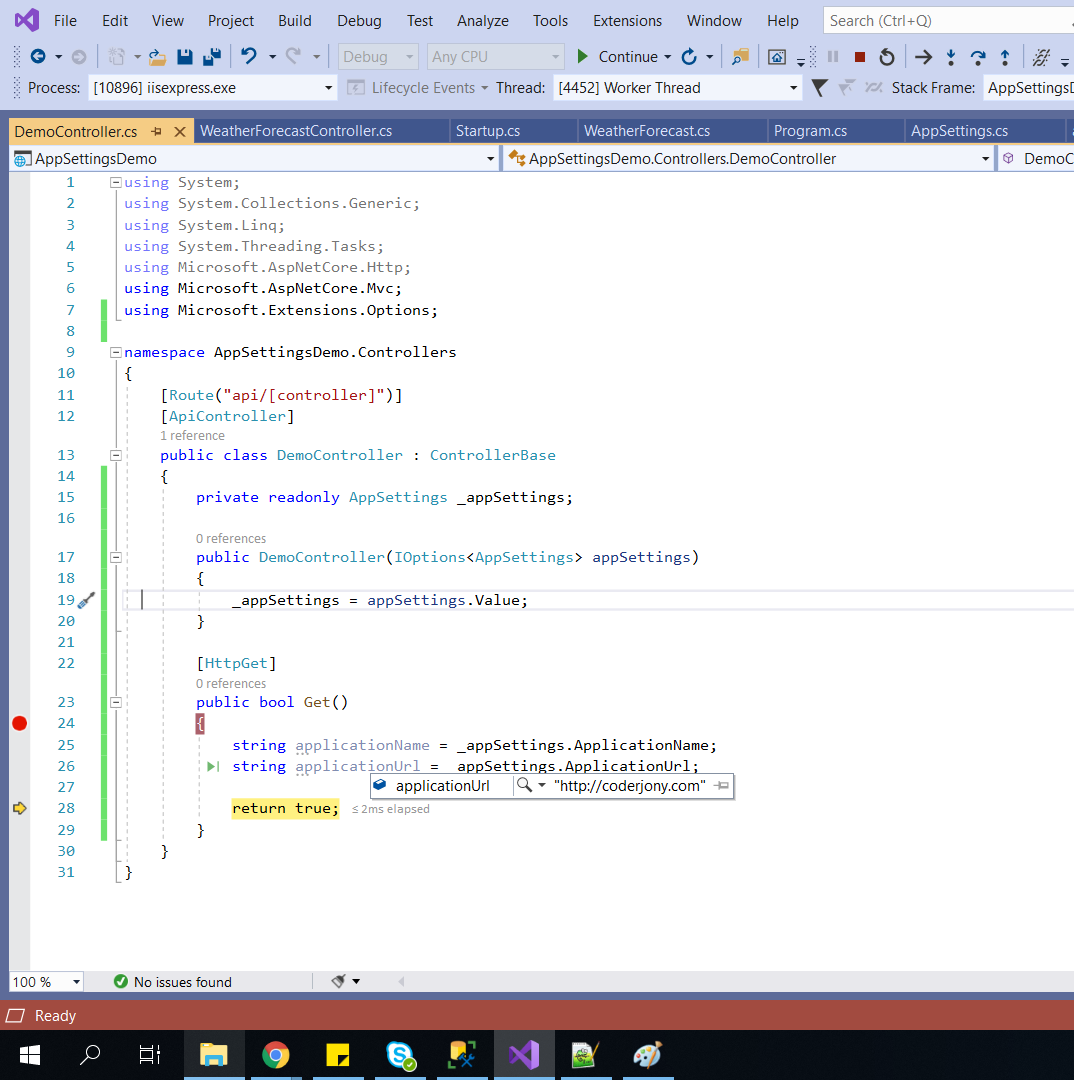Open the 100% zoom level selector
Viewport: 1074px width, 1080px height.
click(x=46, y=982)
